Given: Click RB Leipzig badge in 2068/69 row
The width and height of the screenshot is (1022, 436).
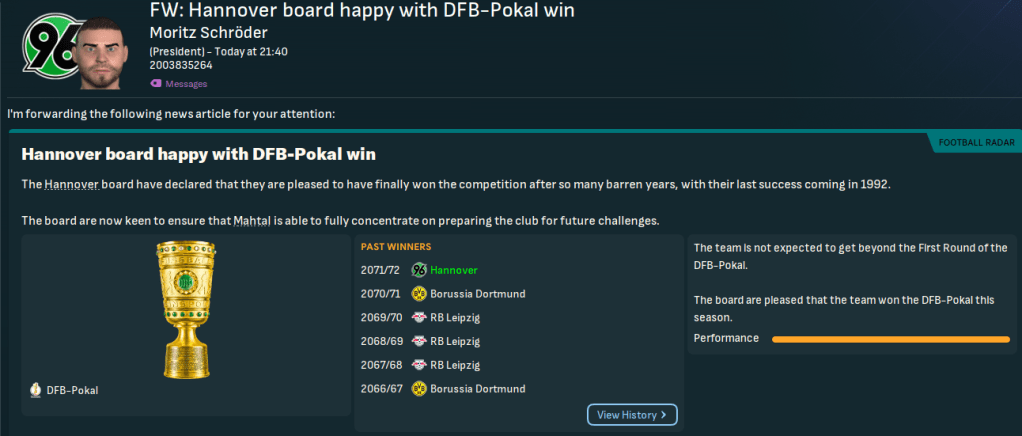Looking at the screenshot, I should click(420, 341).
